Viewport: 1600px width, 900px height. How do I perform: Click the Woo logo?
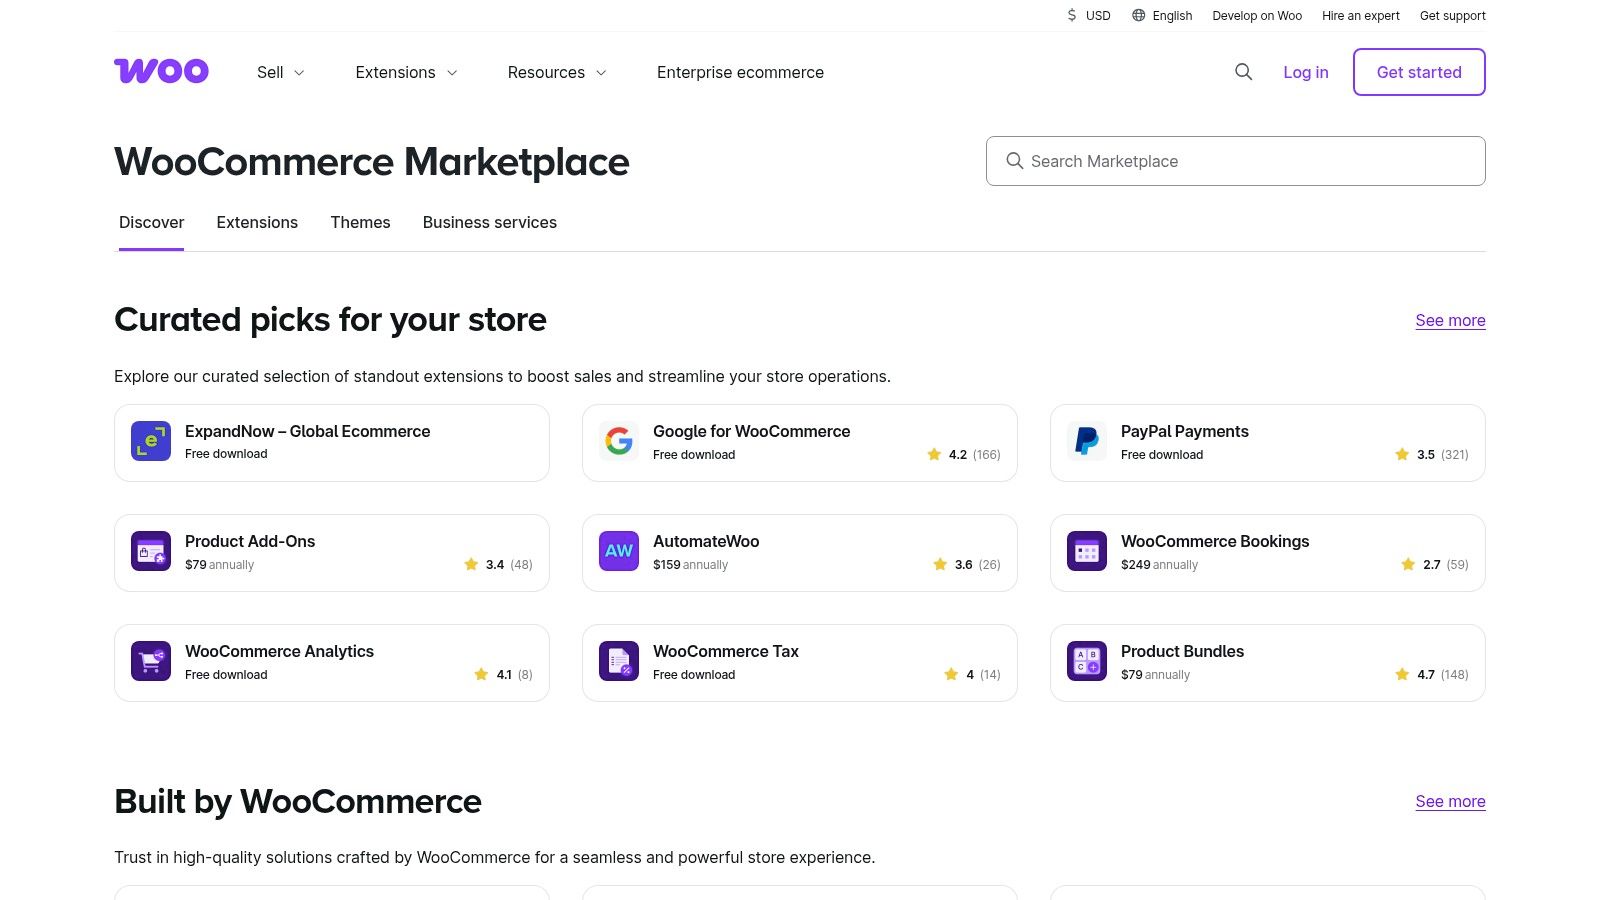click(x=161, y=71)
